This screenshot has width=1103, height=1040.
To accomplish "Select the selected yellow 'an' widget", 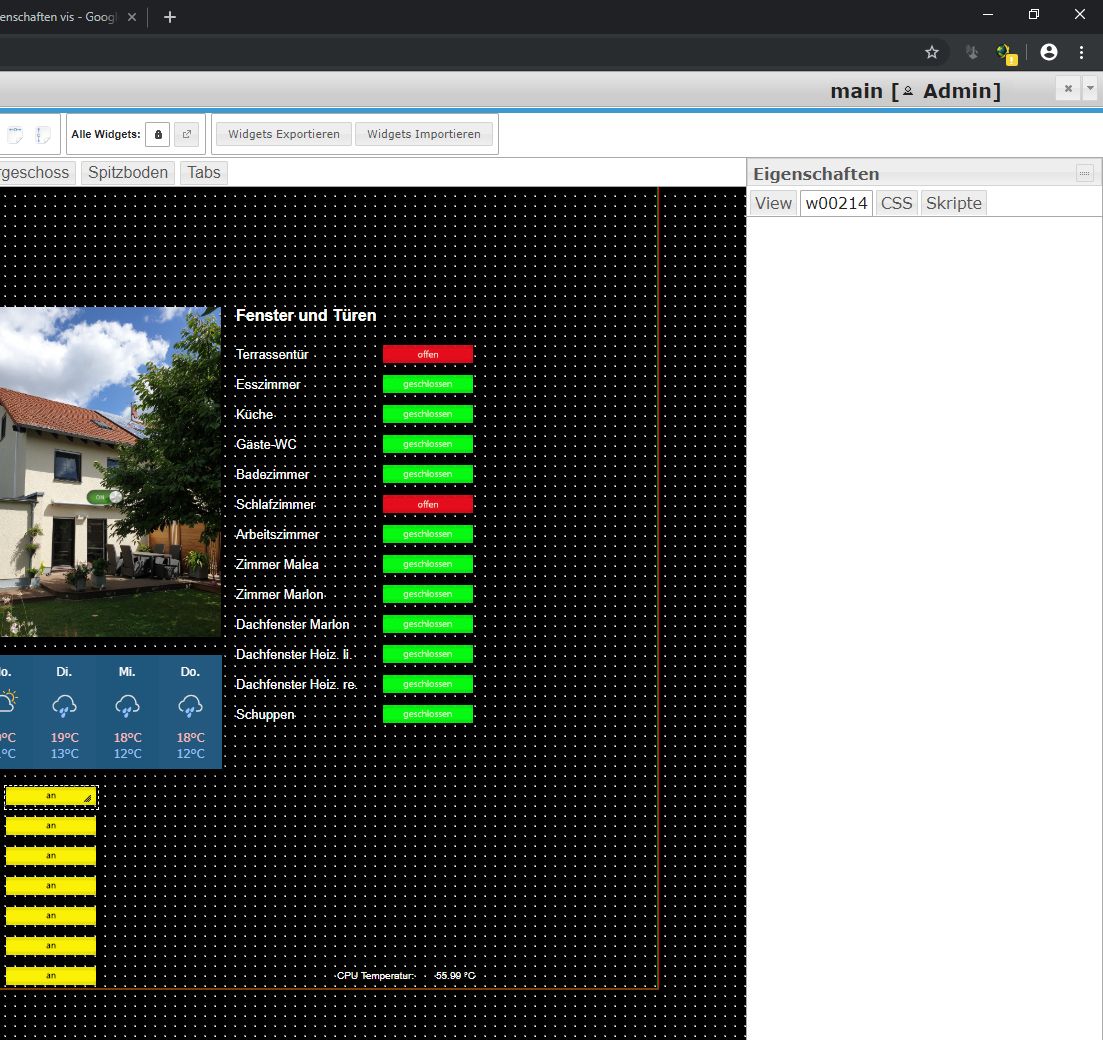I will click(x=50, y=796).
